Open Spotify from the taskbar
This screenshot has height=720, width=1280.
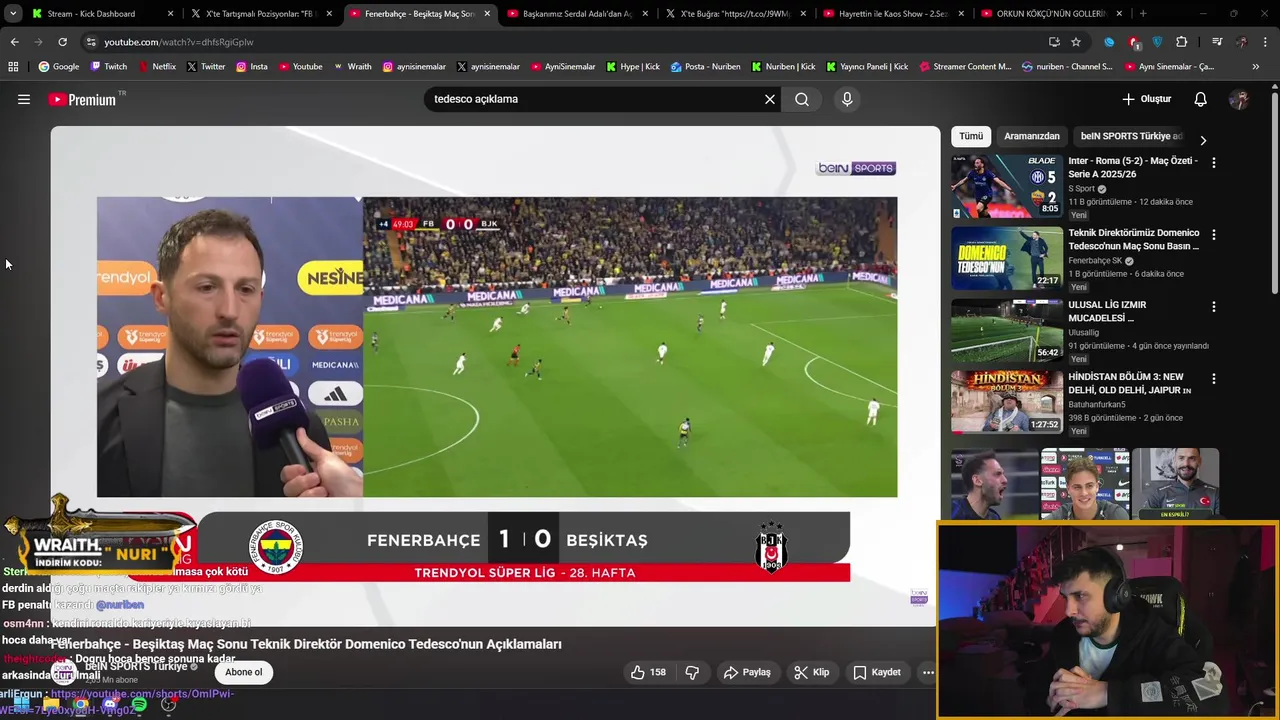click(x=139, y=705)
